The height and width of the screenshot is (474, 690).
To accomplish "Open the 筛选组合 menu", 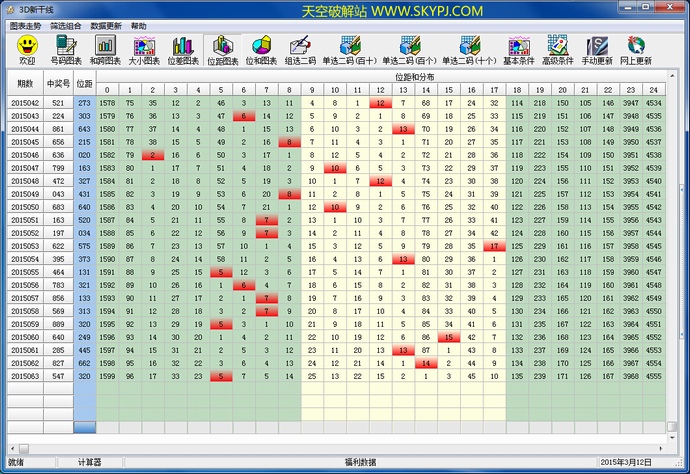I will (x=66, y=25).
